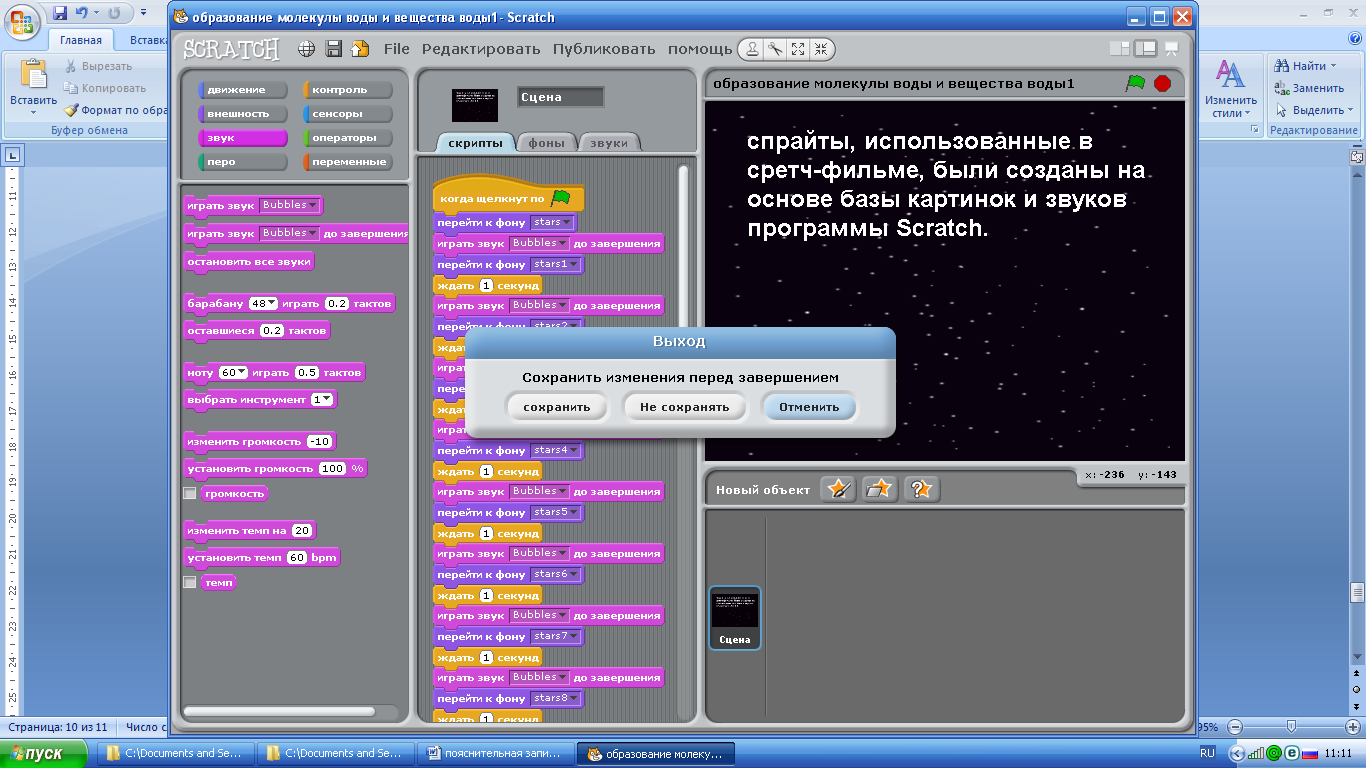Select the скрипты tab
The width and height of the screenshot is (1366, 768).
475,143
